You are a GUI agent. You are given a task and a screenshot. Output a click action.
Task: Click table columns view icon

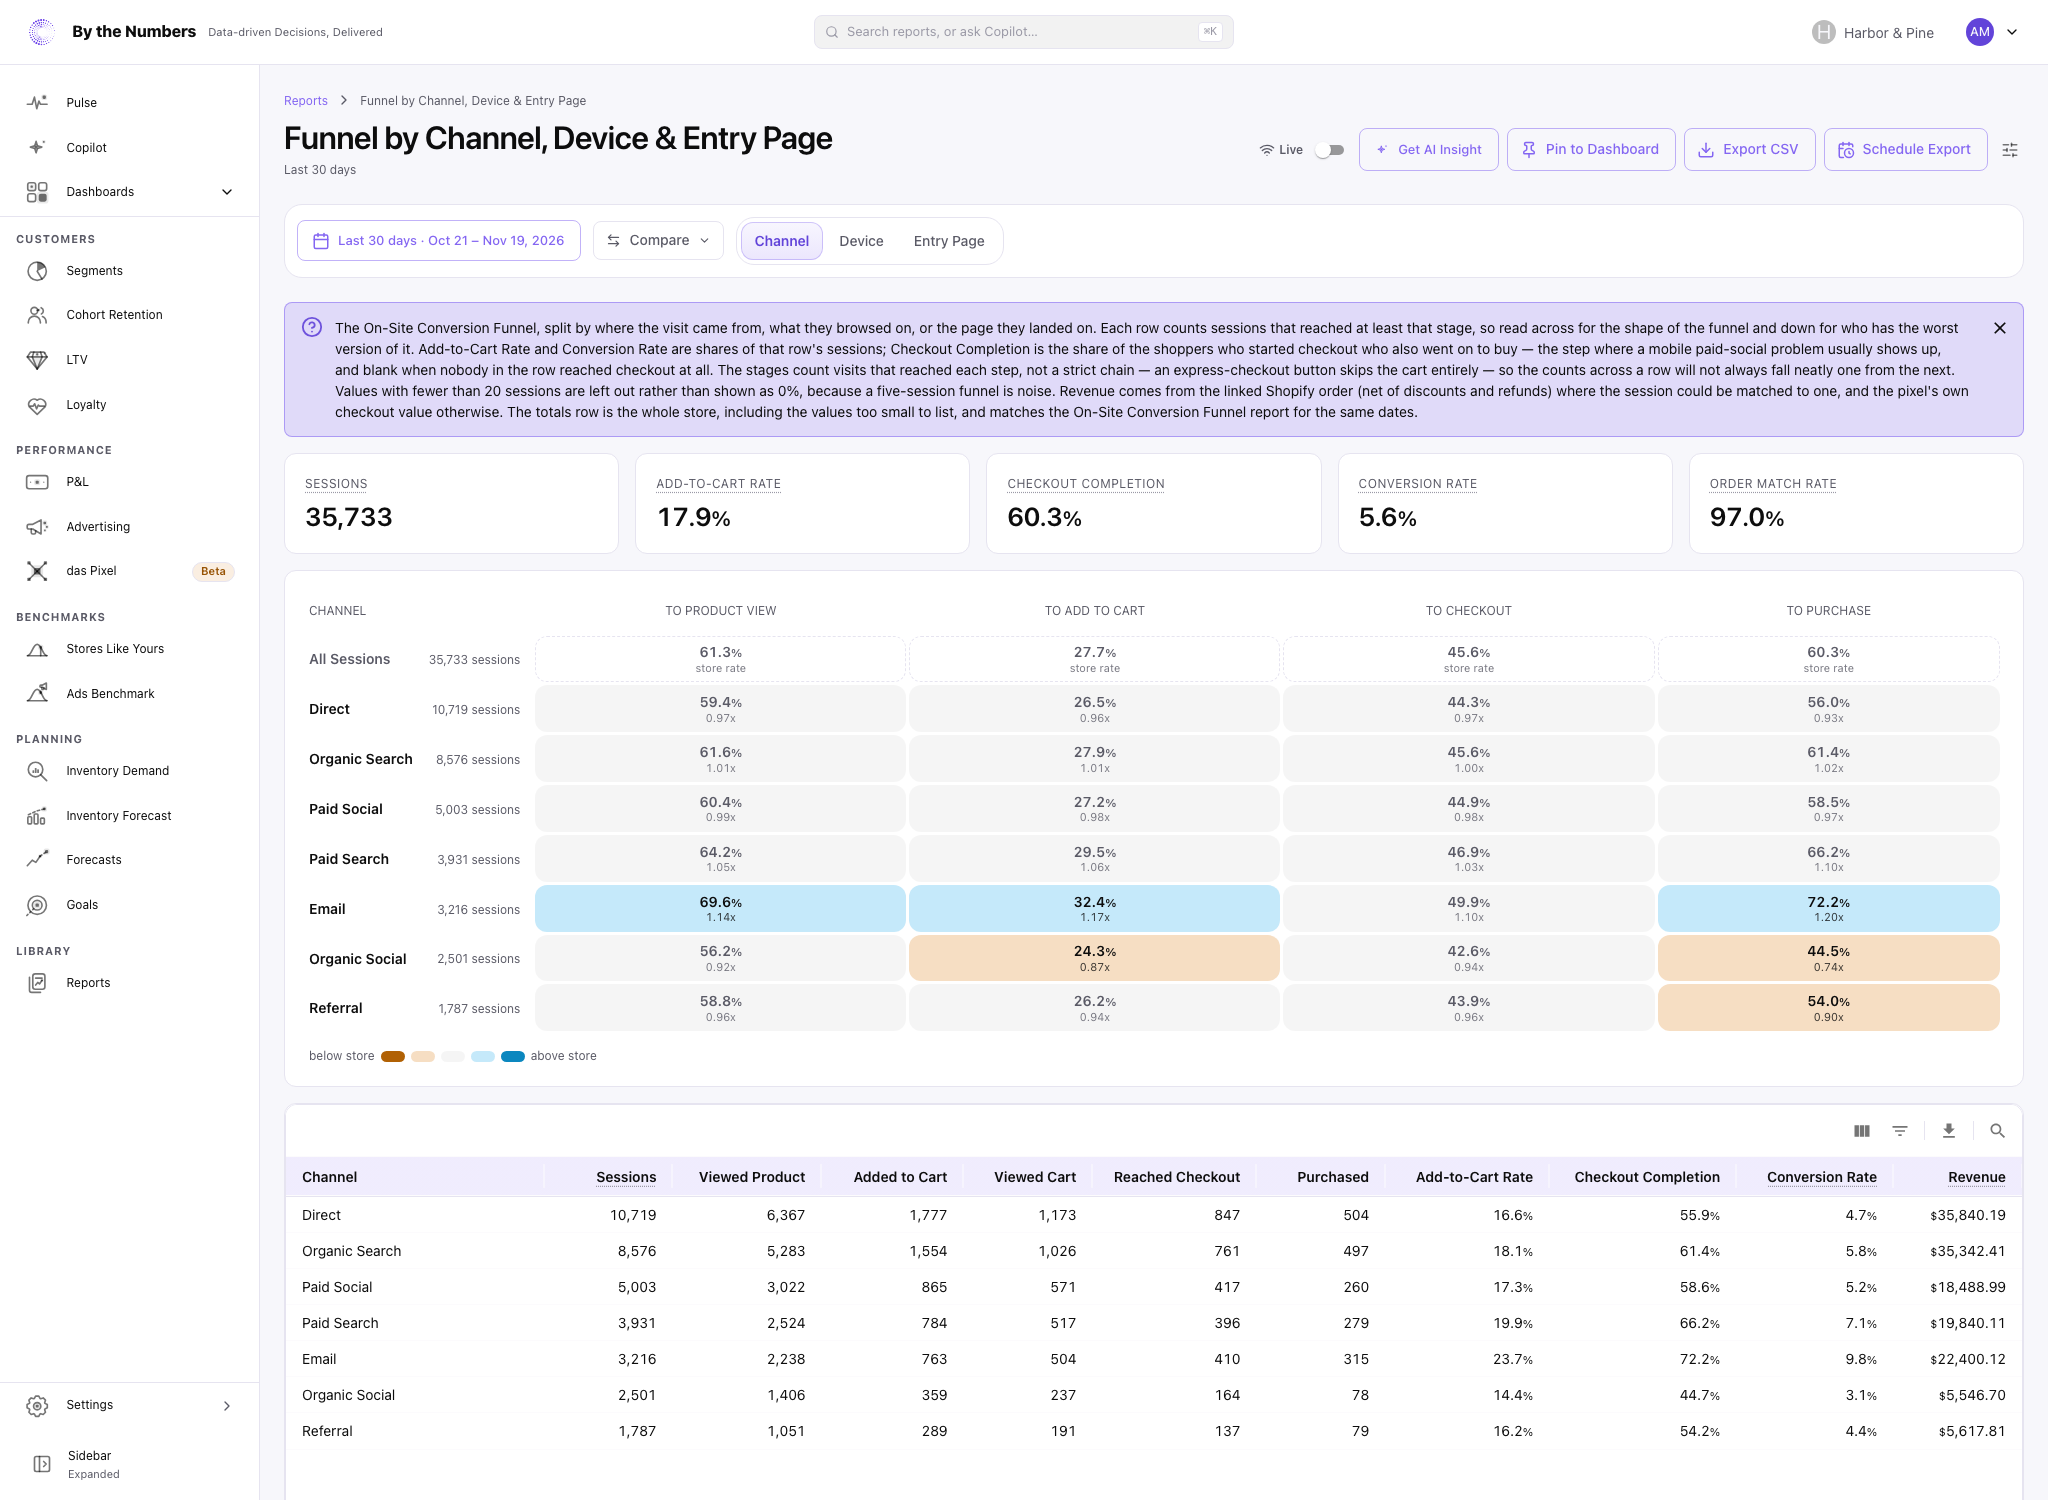tap(1862, 1131)
